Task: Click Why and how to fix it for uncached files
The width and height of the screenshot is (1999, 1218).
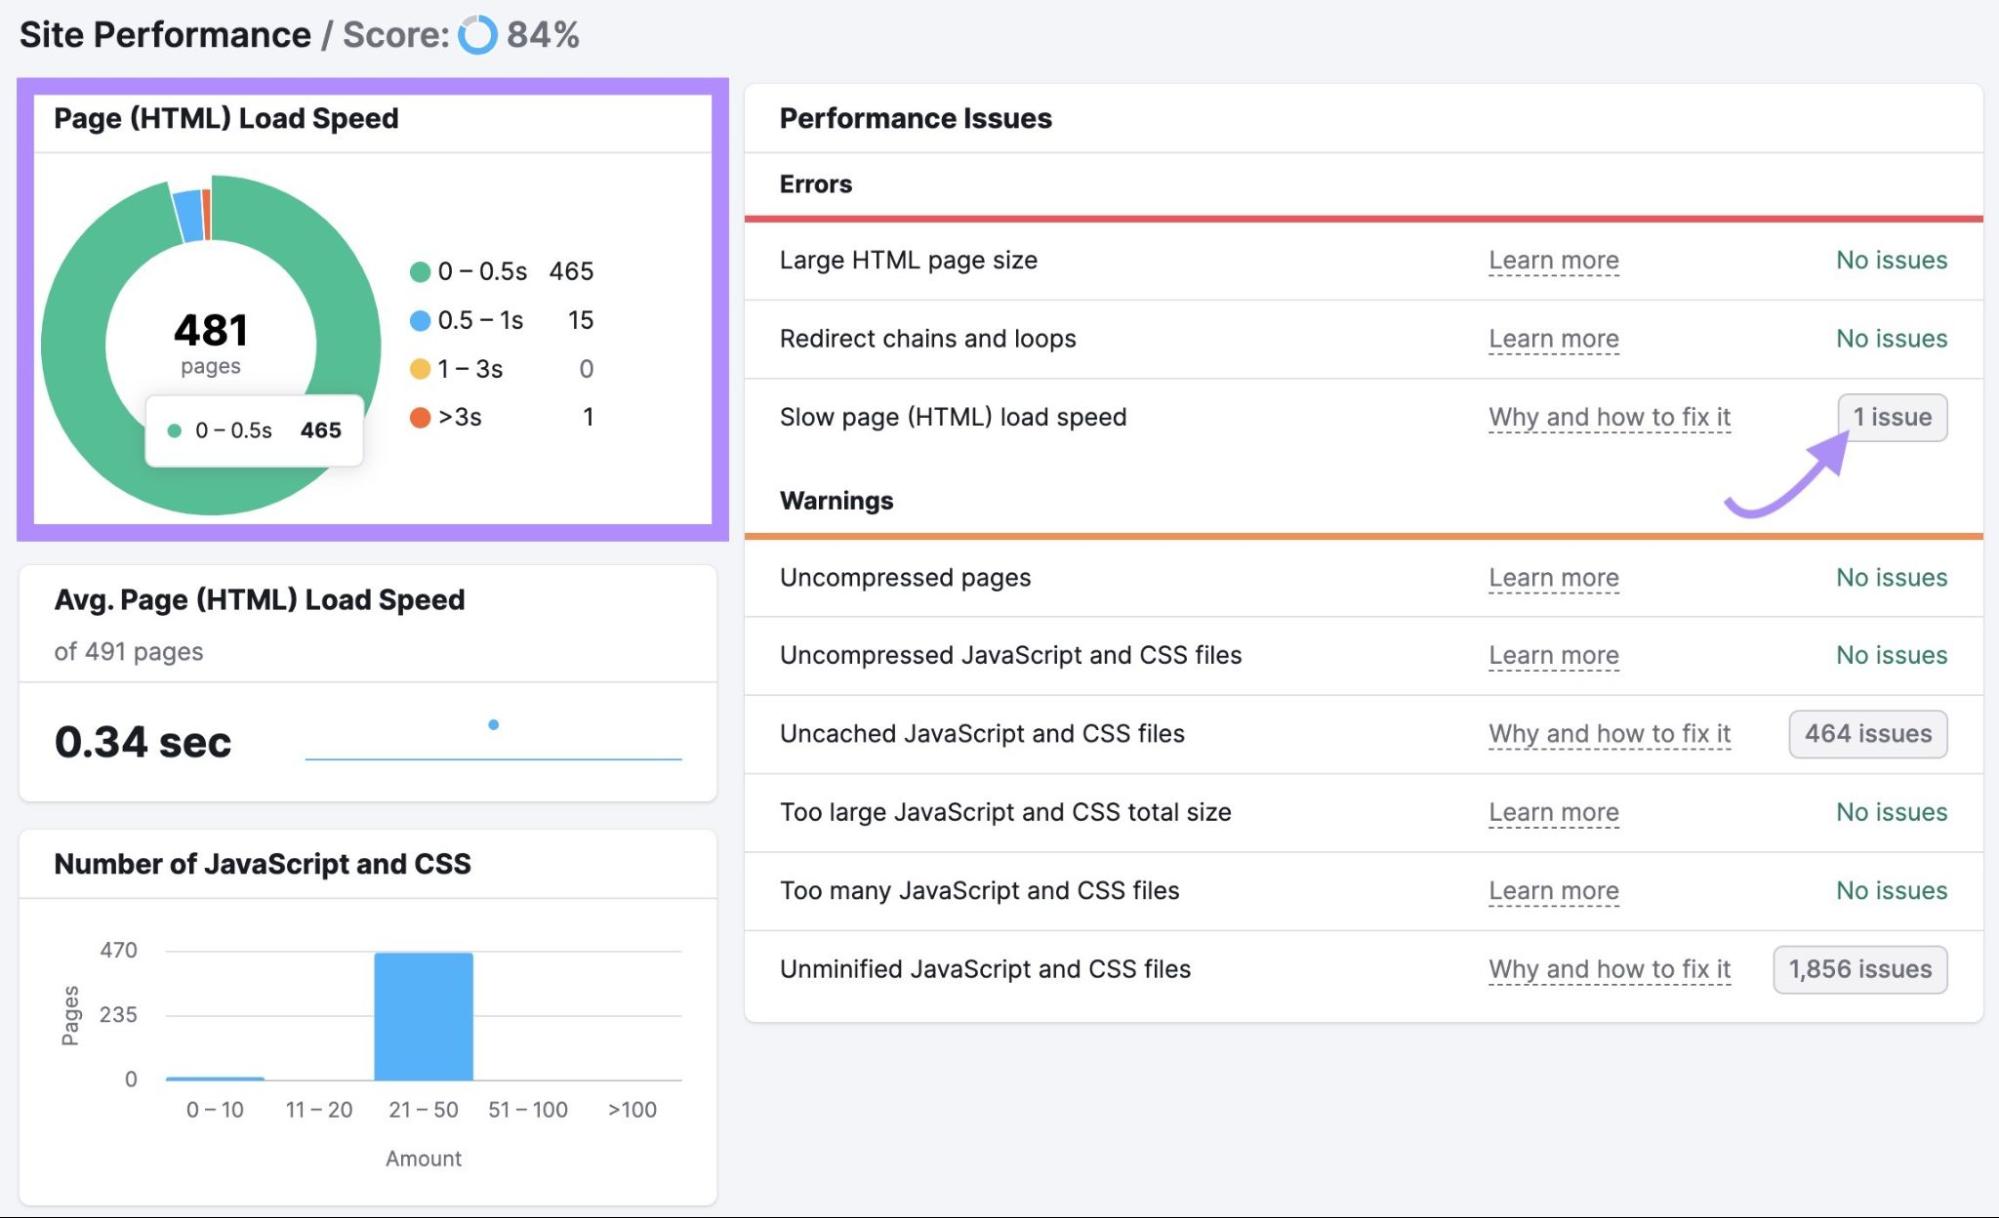Action: tap(1610, 733)
